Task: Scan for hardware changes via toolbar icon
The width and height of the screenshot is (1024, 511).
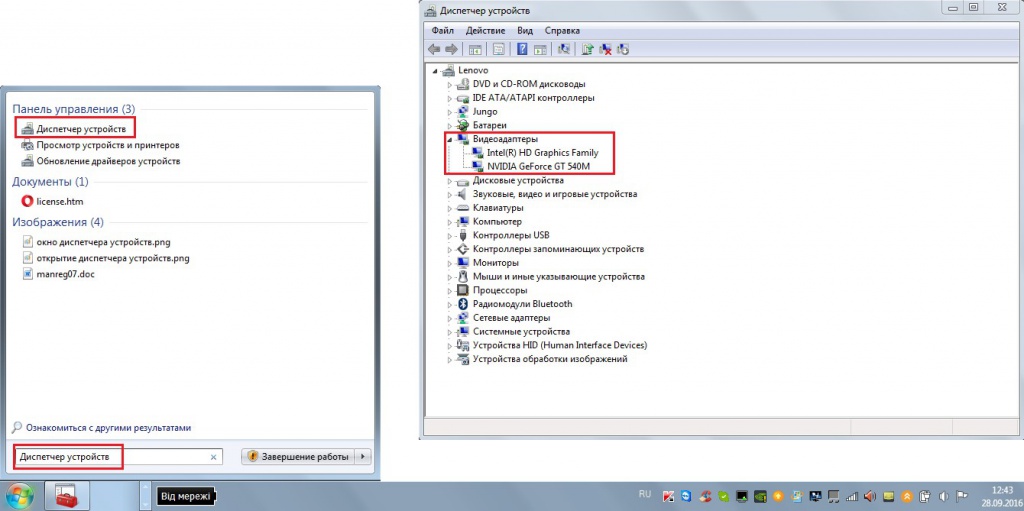Action: click(x=564, y=50)
